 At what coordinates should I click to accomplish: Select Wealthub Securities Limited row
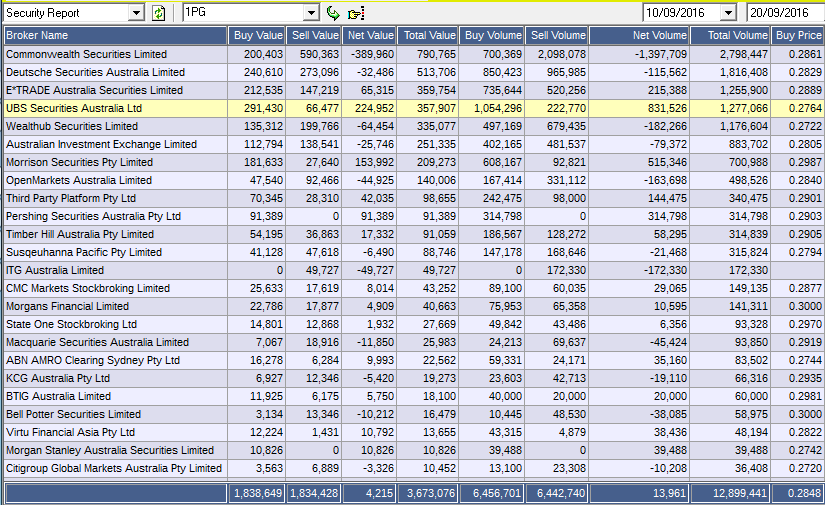coord(412,126)
